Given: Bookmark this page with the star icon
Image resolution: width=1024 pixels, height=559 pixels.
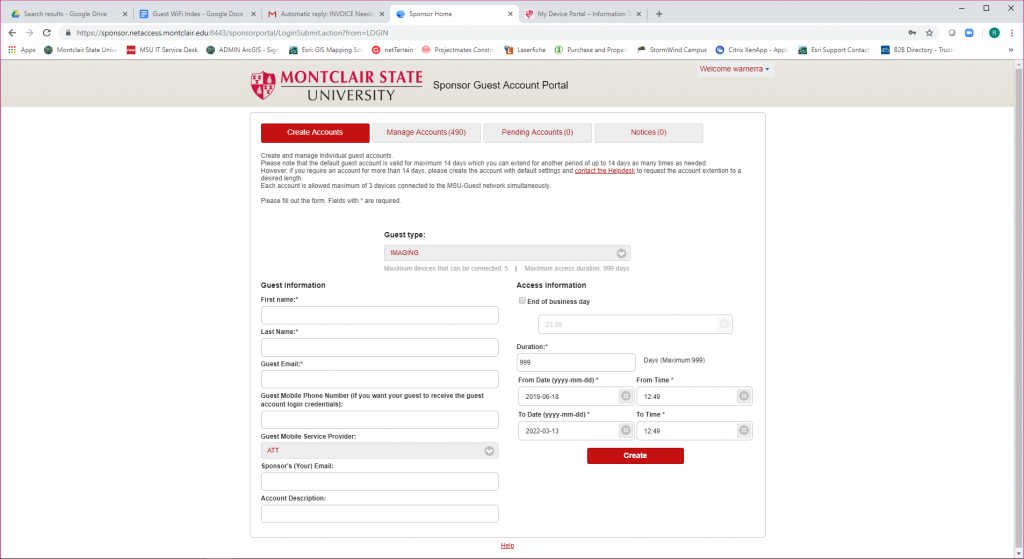Looking at the screenshot, I should 929,32.
